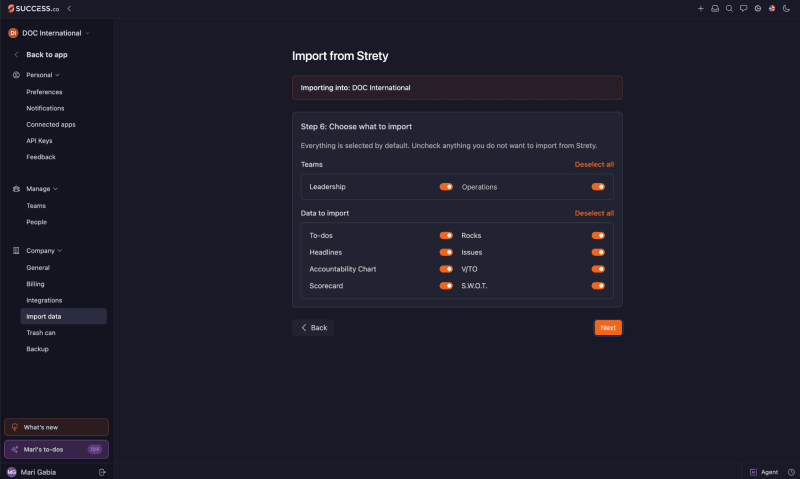Open the What's new panel
800x479 pixels.
click(x=56, y=427)
